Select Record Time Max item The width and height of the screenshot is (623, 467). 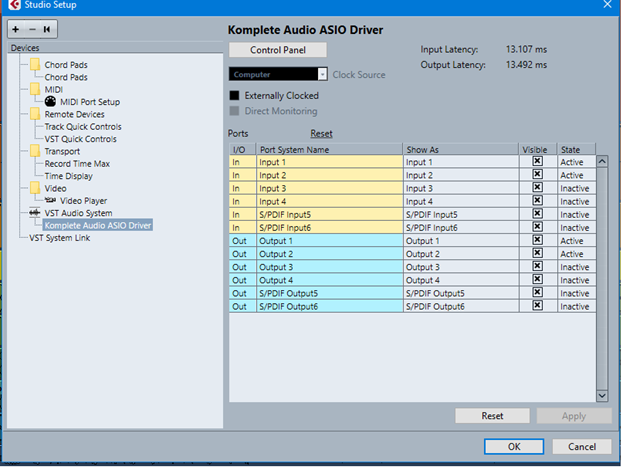pos(77,164)
